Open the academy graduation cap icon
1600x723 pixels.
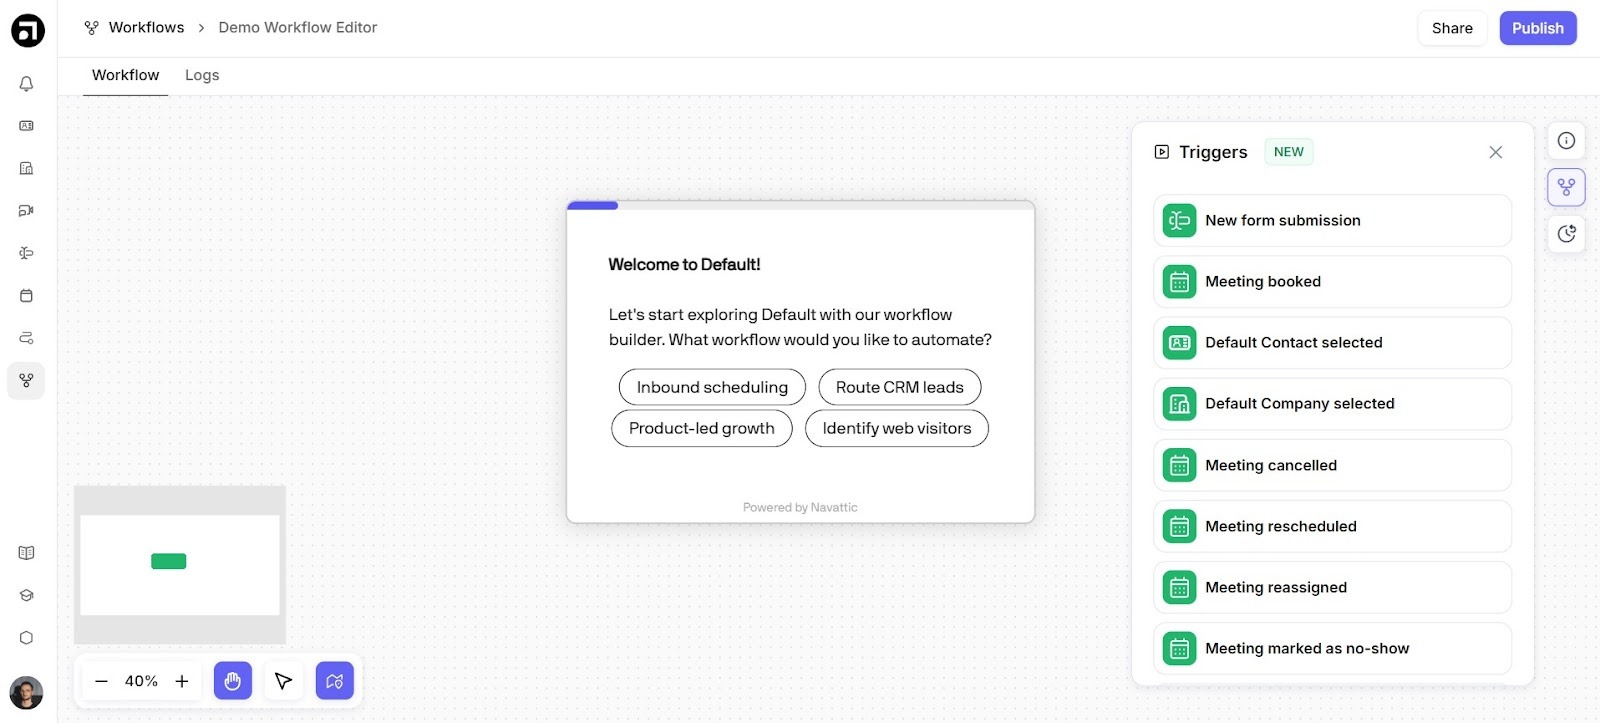point(26,595)
